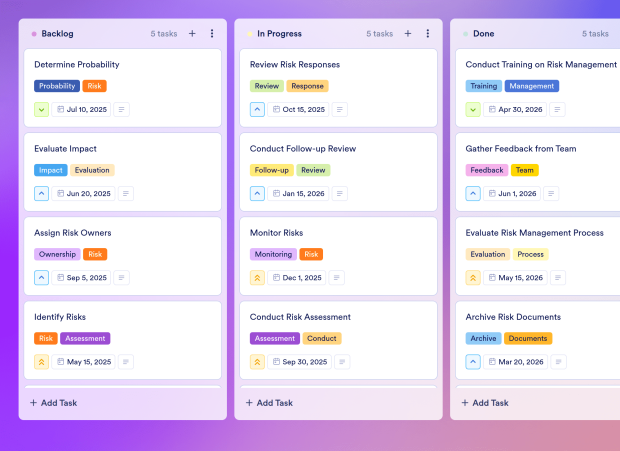Image resolution: width=620 pixels, height=451 pixels.
Task: Open the Gather Feedback from Team title
Action: pos(521,149)
